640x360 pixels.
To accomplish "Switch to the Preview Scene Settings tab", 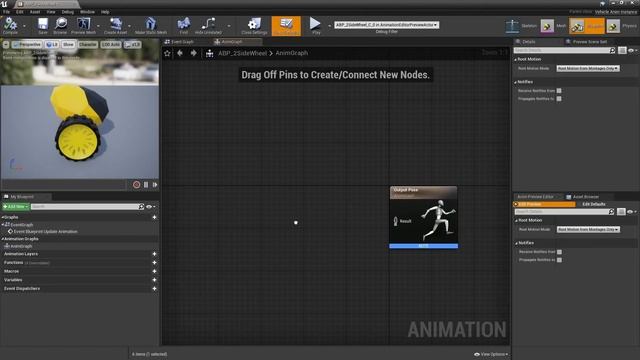I will pos(589,42).
